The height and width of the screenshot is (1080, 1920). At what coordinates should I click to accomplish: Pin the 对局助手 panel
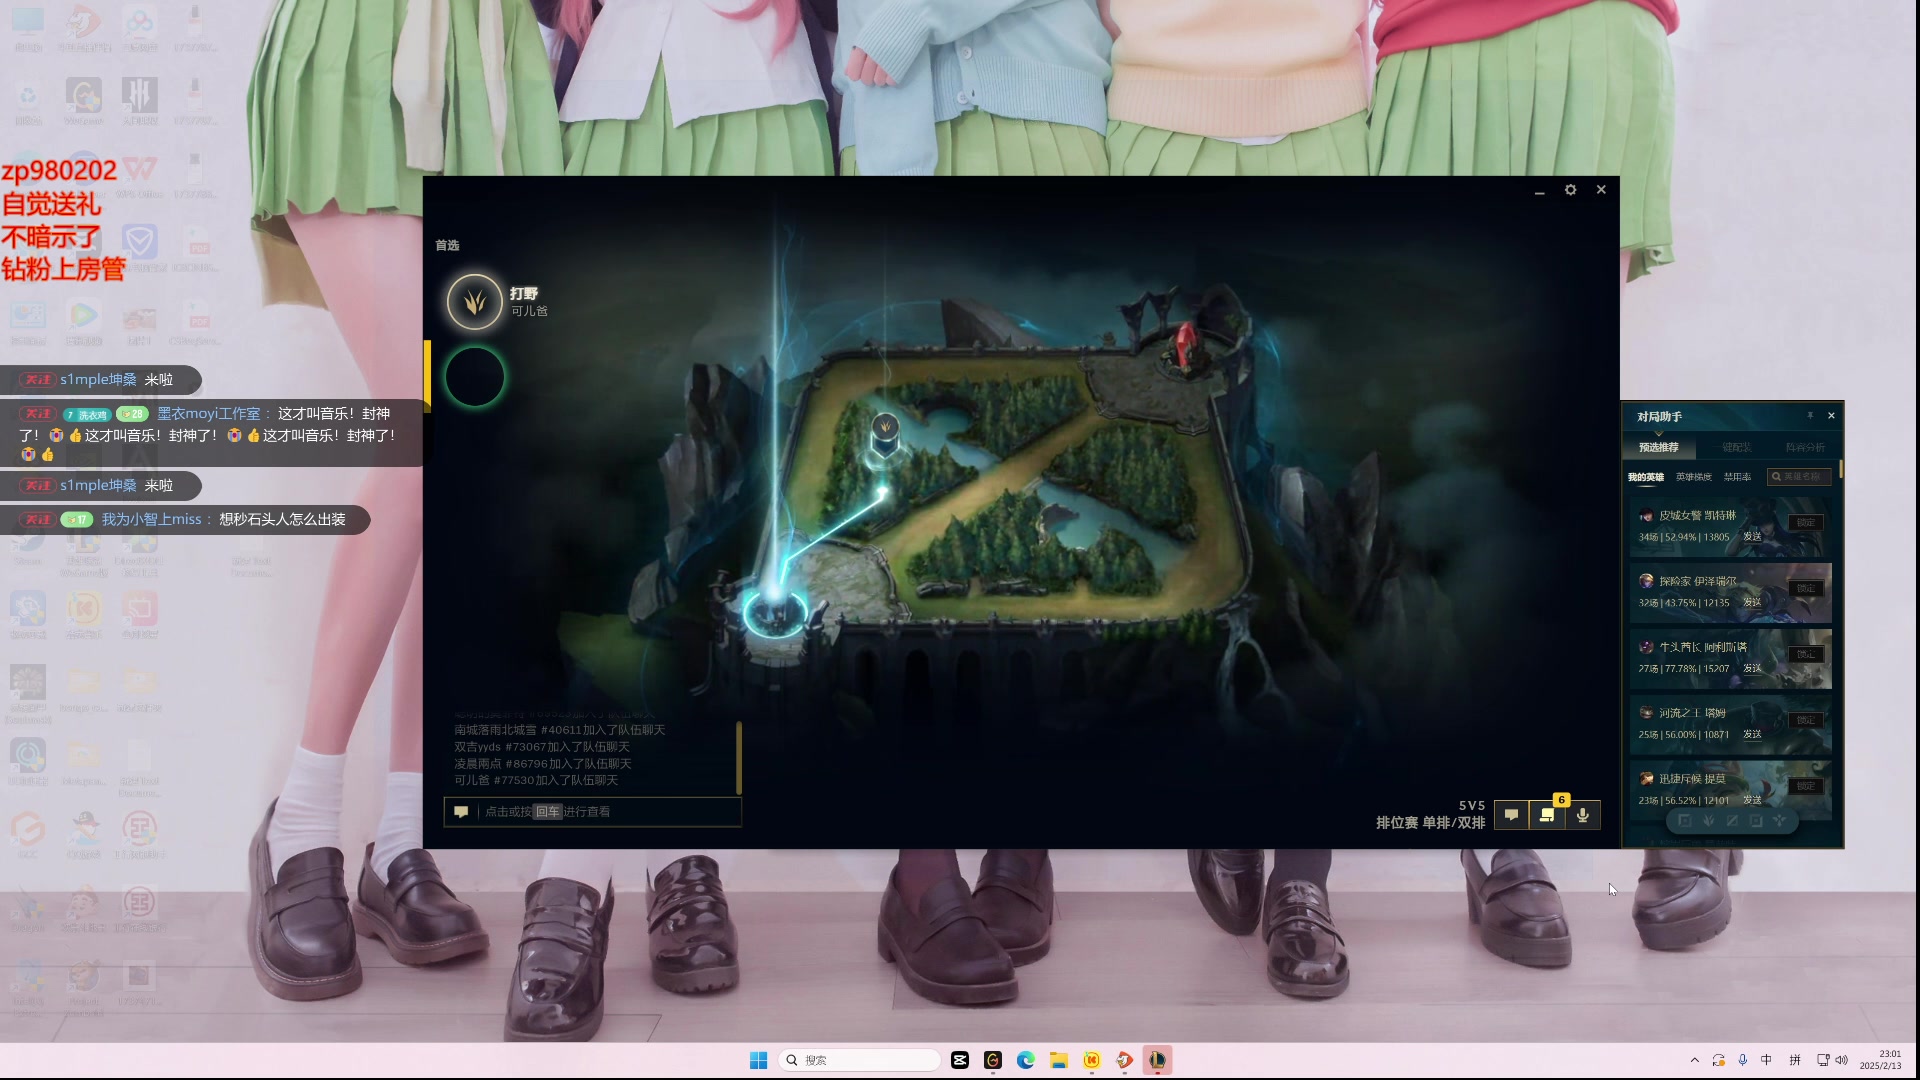[1810, 416]
